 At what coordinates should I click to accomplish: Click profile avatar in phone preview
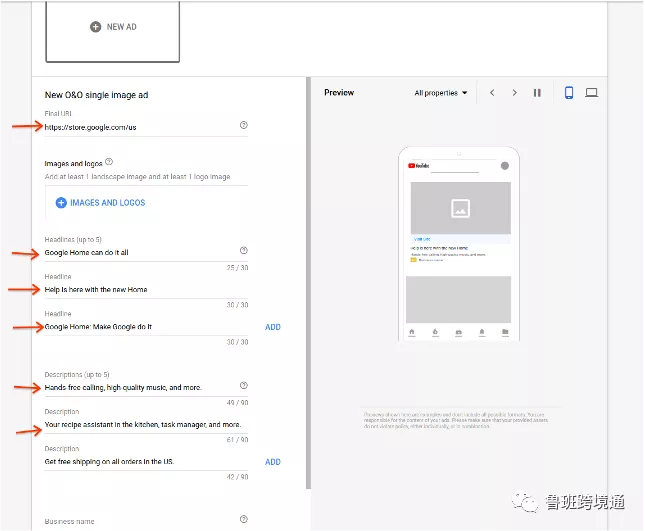coord(505,166)
